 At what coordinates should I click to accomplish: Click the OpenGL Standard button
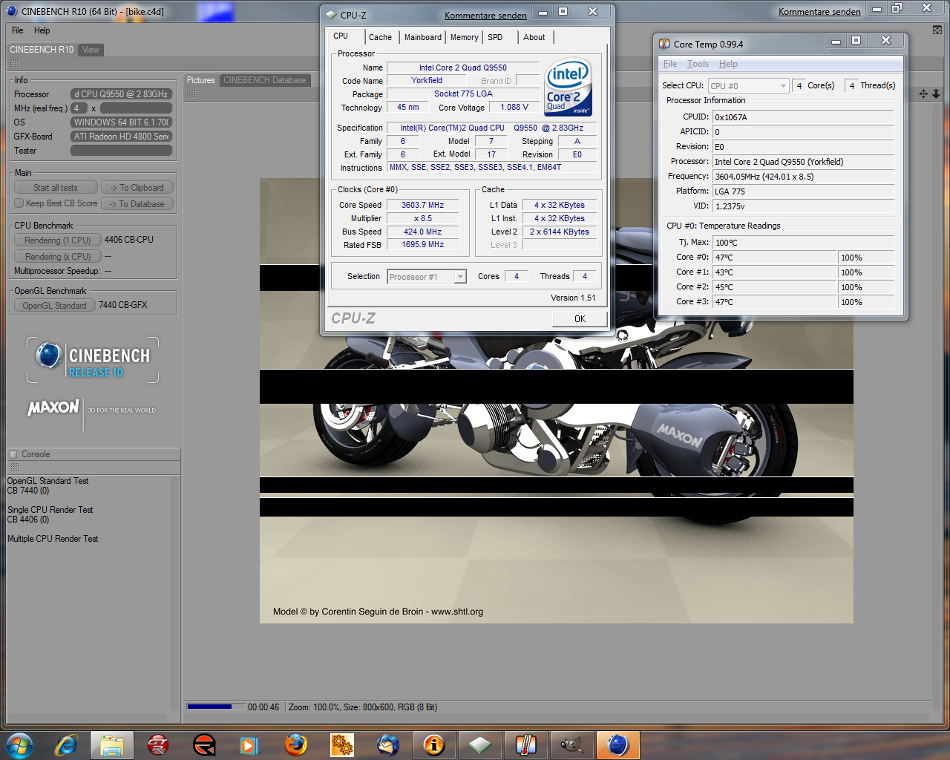click(55, 305)
